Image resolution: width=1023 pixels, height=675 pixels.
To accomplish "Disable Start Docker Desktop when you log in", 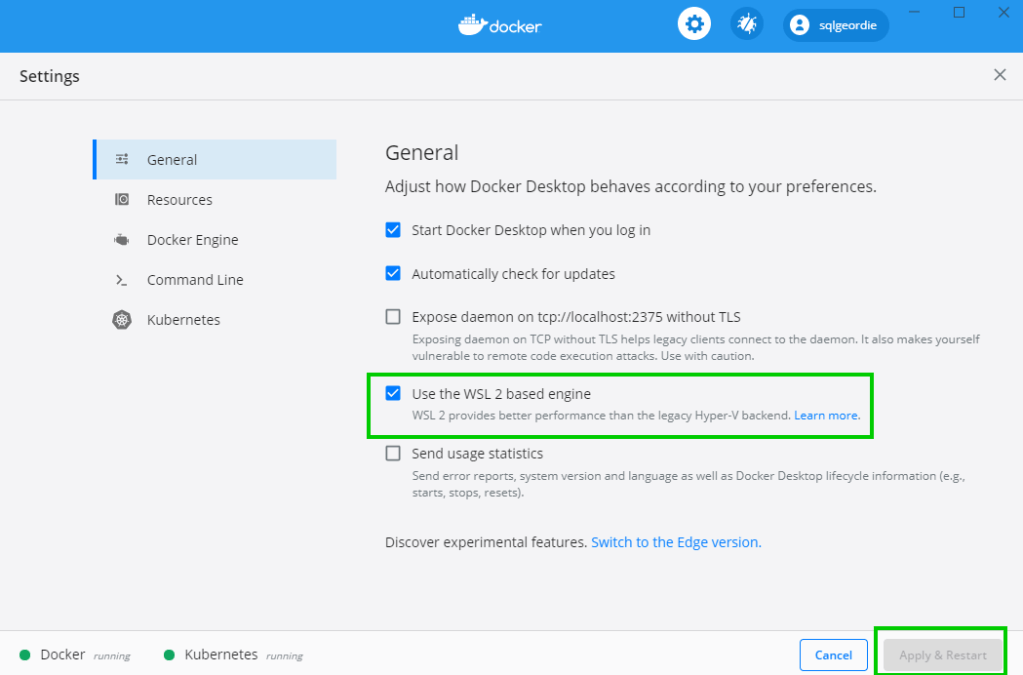I will (393, 230).
